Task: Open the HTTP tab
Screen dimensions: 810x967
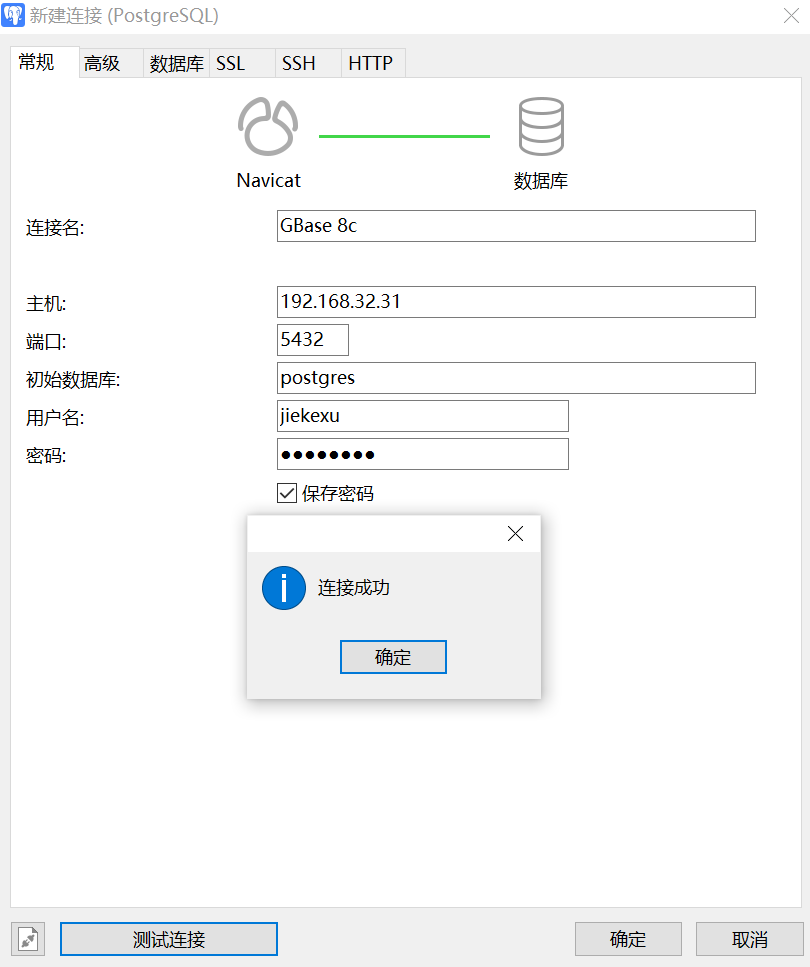Action: point(371,62)
